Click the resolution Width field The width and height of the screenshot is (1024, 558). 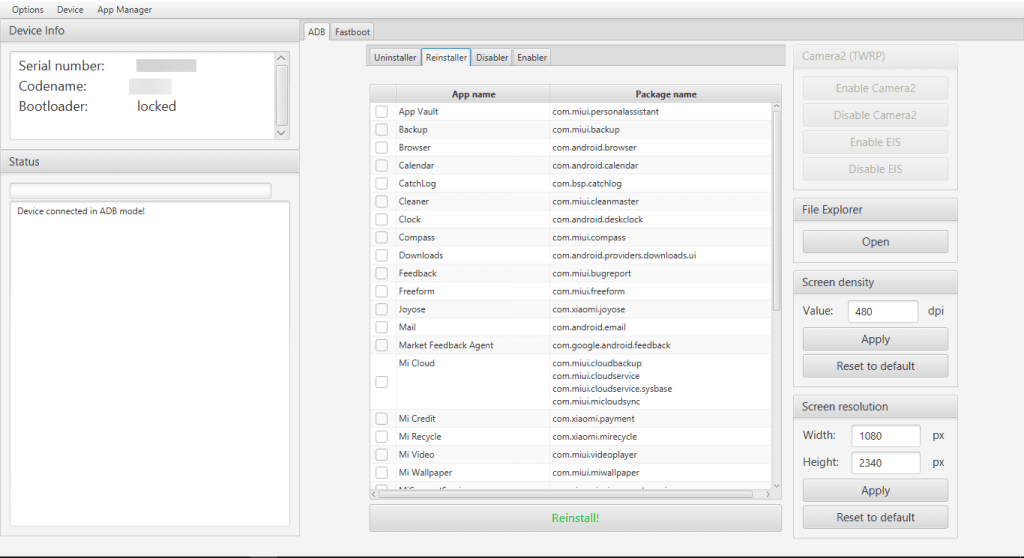tap(886, 436)
